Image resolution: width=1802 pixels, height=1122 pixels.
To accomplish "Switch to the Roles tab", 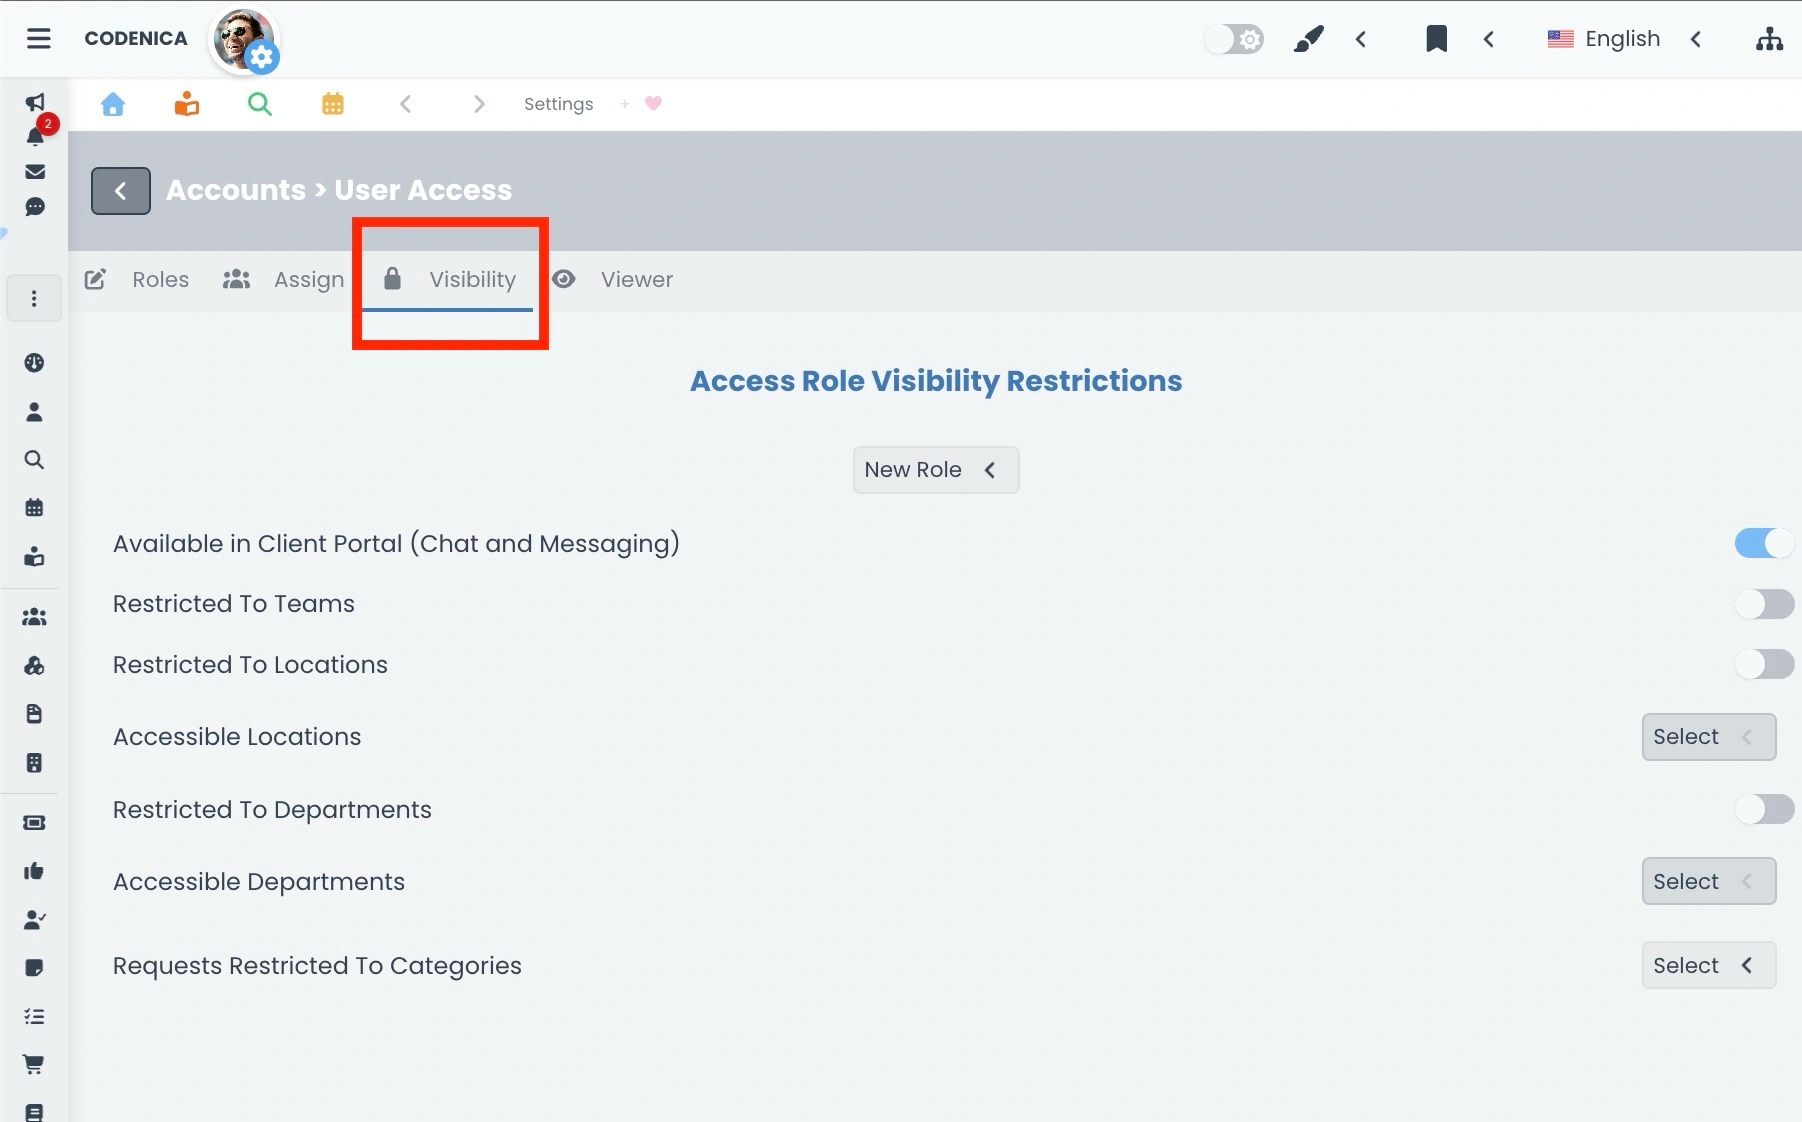I will point(160,280).
